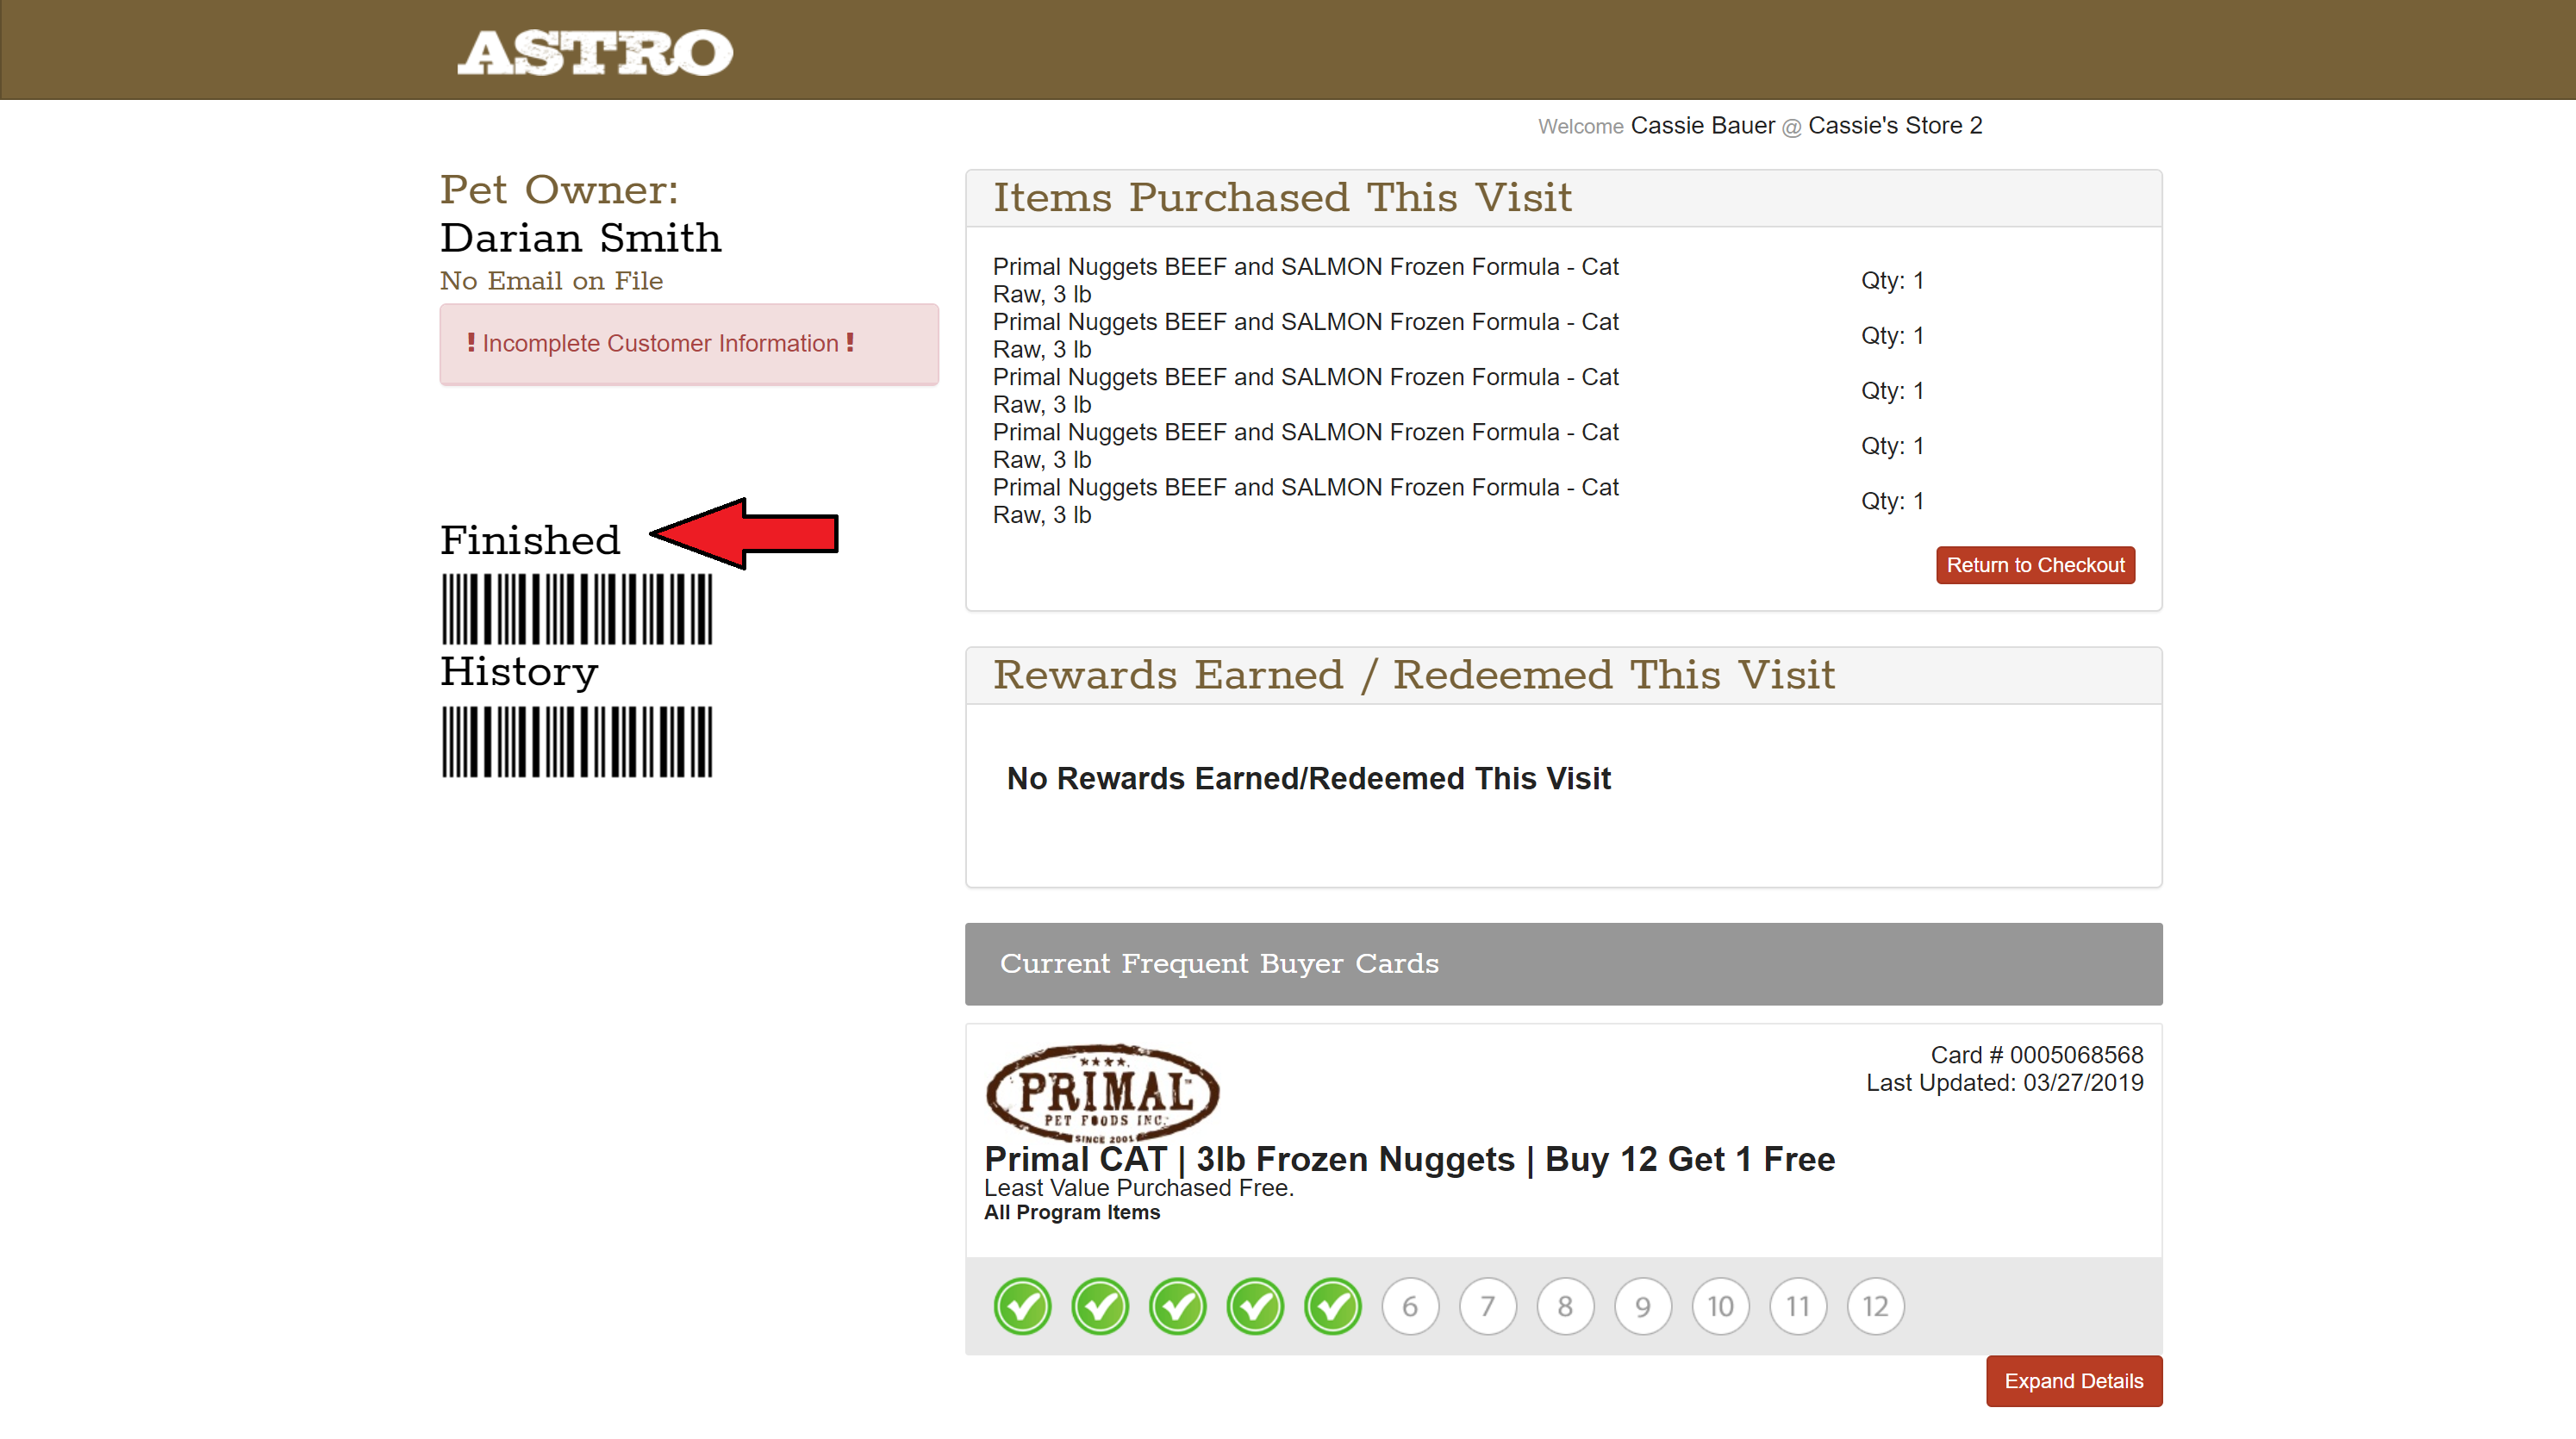Click the Finished barcode image
Screen dimensions: 2576x1439
tap(577, 608)
